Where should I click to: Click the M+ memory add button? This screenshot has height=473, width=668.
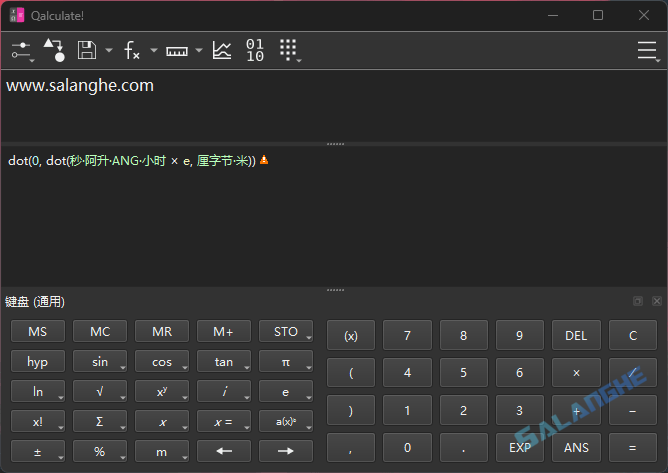[x=224, y=332]
